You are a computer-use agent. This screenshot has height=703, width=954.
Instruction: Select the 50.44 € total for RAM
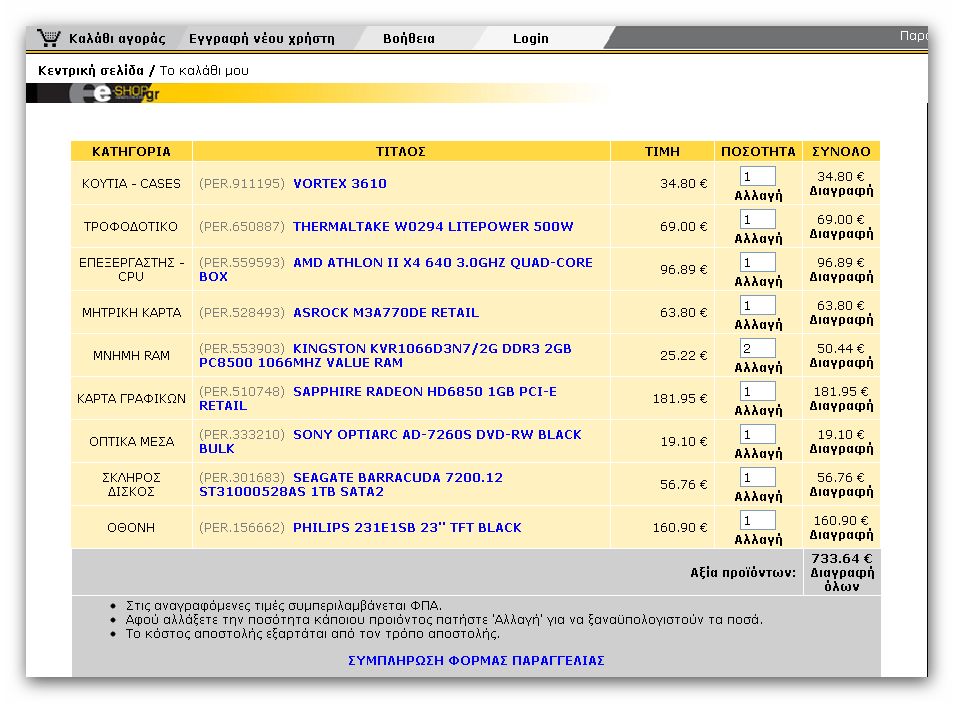[840, 349]
